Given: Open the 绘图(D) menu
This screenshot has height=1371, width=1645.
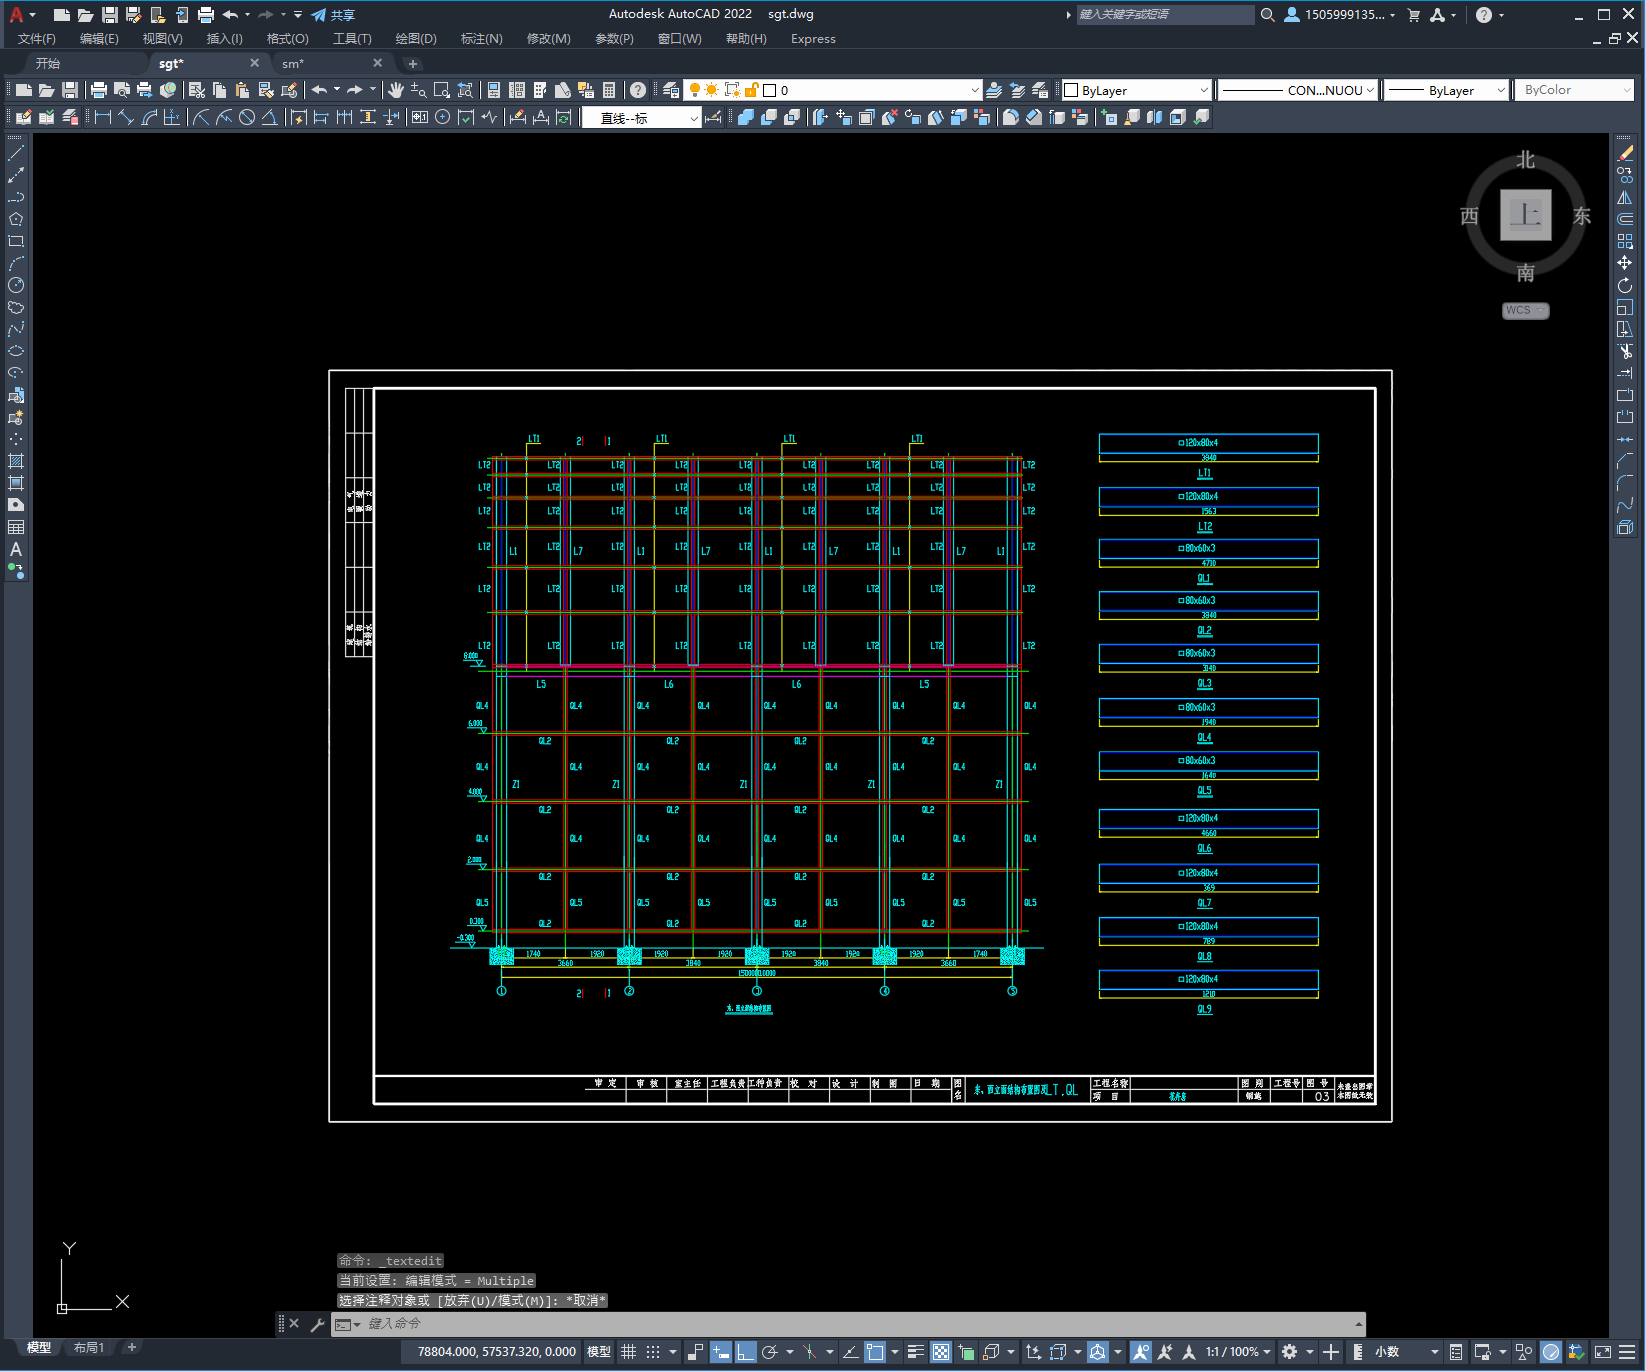Looking at the screenshot, I should point(416,39).
